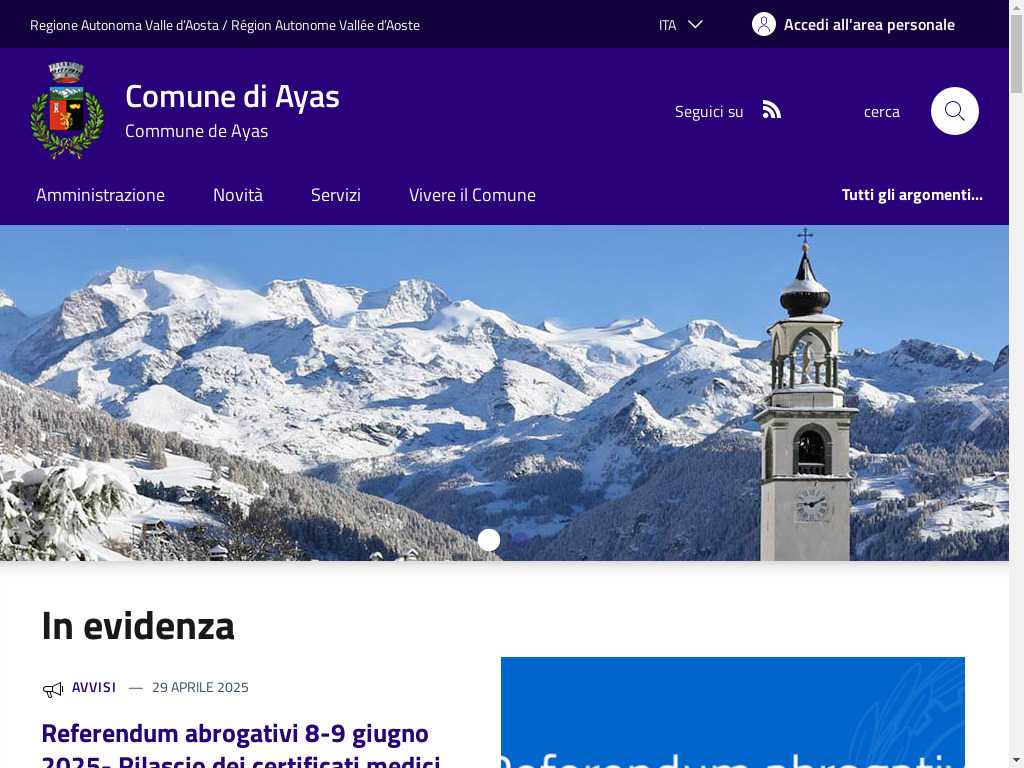Click the user avatar icon
The width and height of the screenshot is (1024, 768).
pos(763,24)
